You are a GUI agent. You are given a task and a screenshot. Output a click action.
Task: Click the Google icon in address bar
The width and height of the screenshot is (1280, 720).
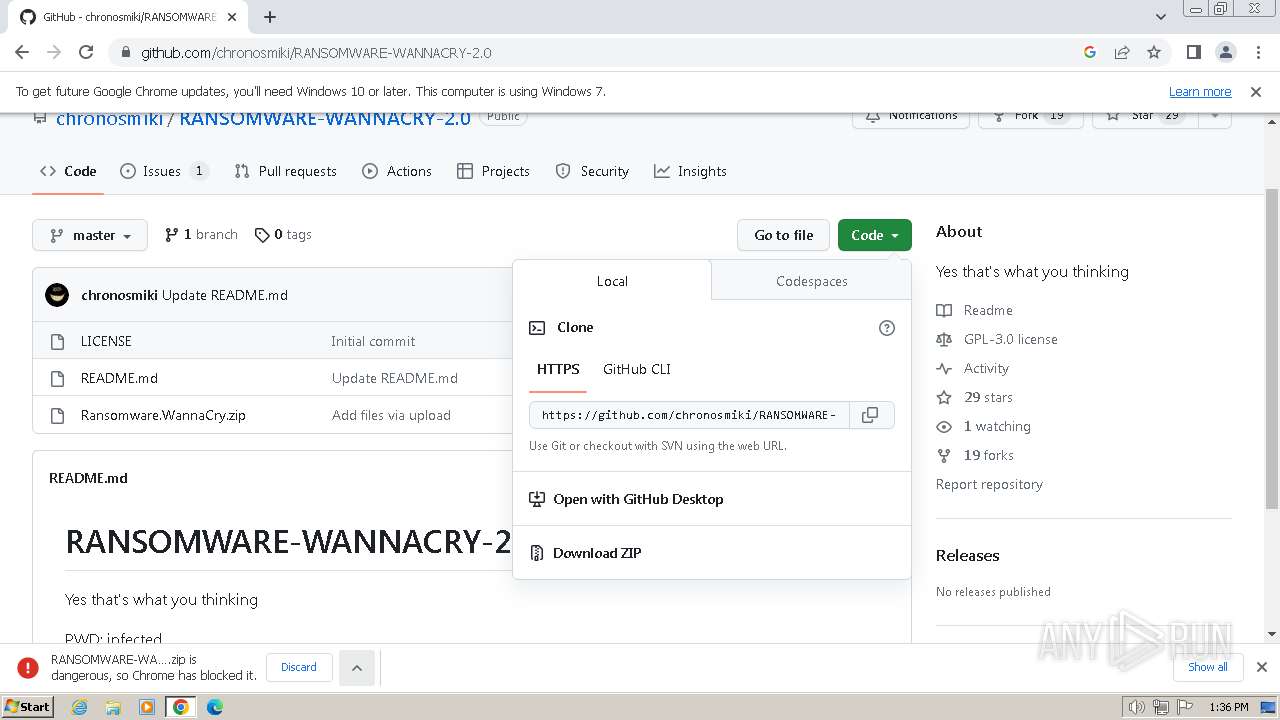tap(1090, 52)
